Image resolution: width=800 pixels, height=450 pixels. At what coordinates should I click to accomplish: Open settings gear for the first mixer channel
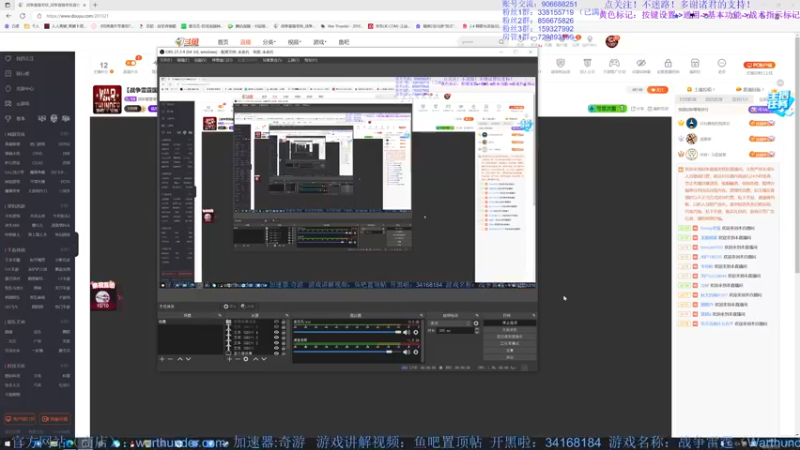(x=416, y=332)
